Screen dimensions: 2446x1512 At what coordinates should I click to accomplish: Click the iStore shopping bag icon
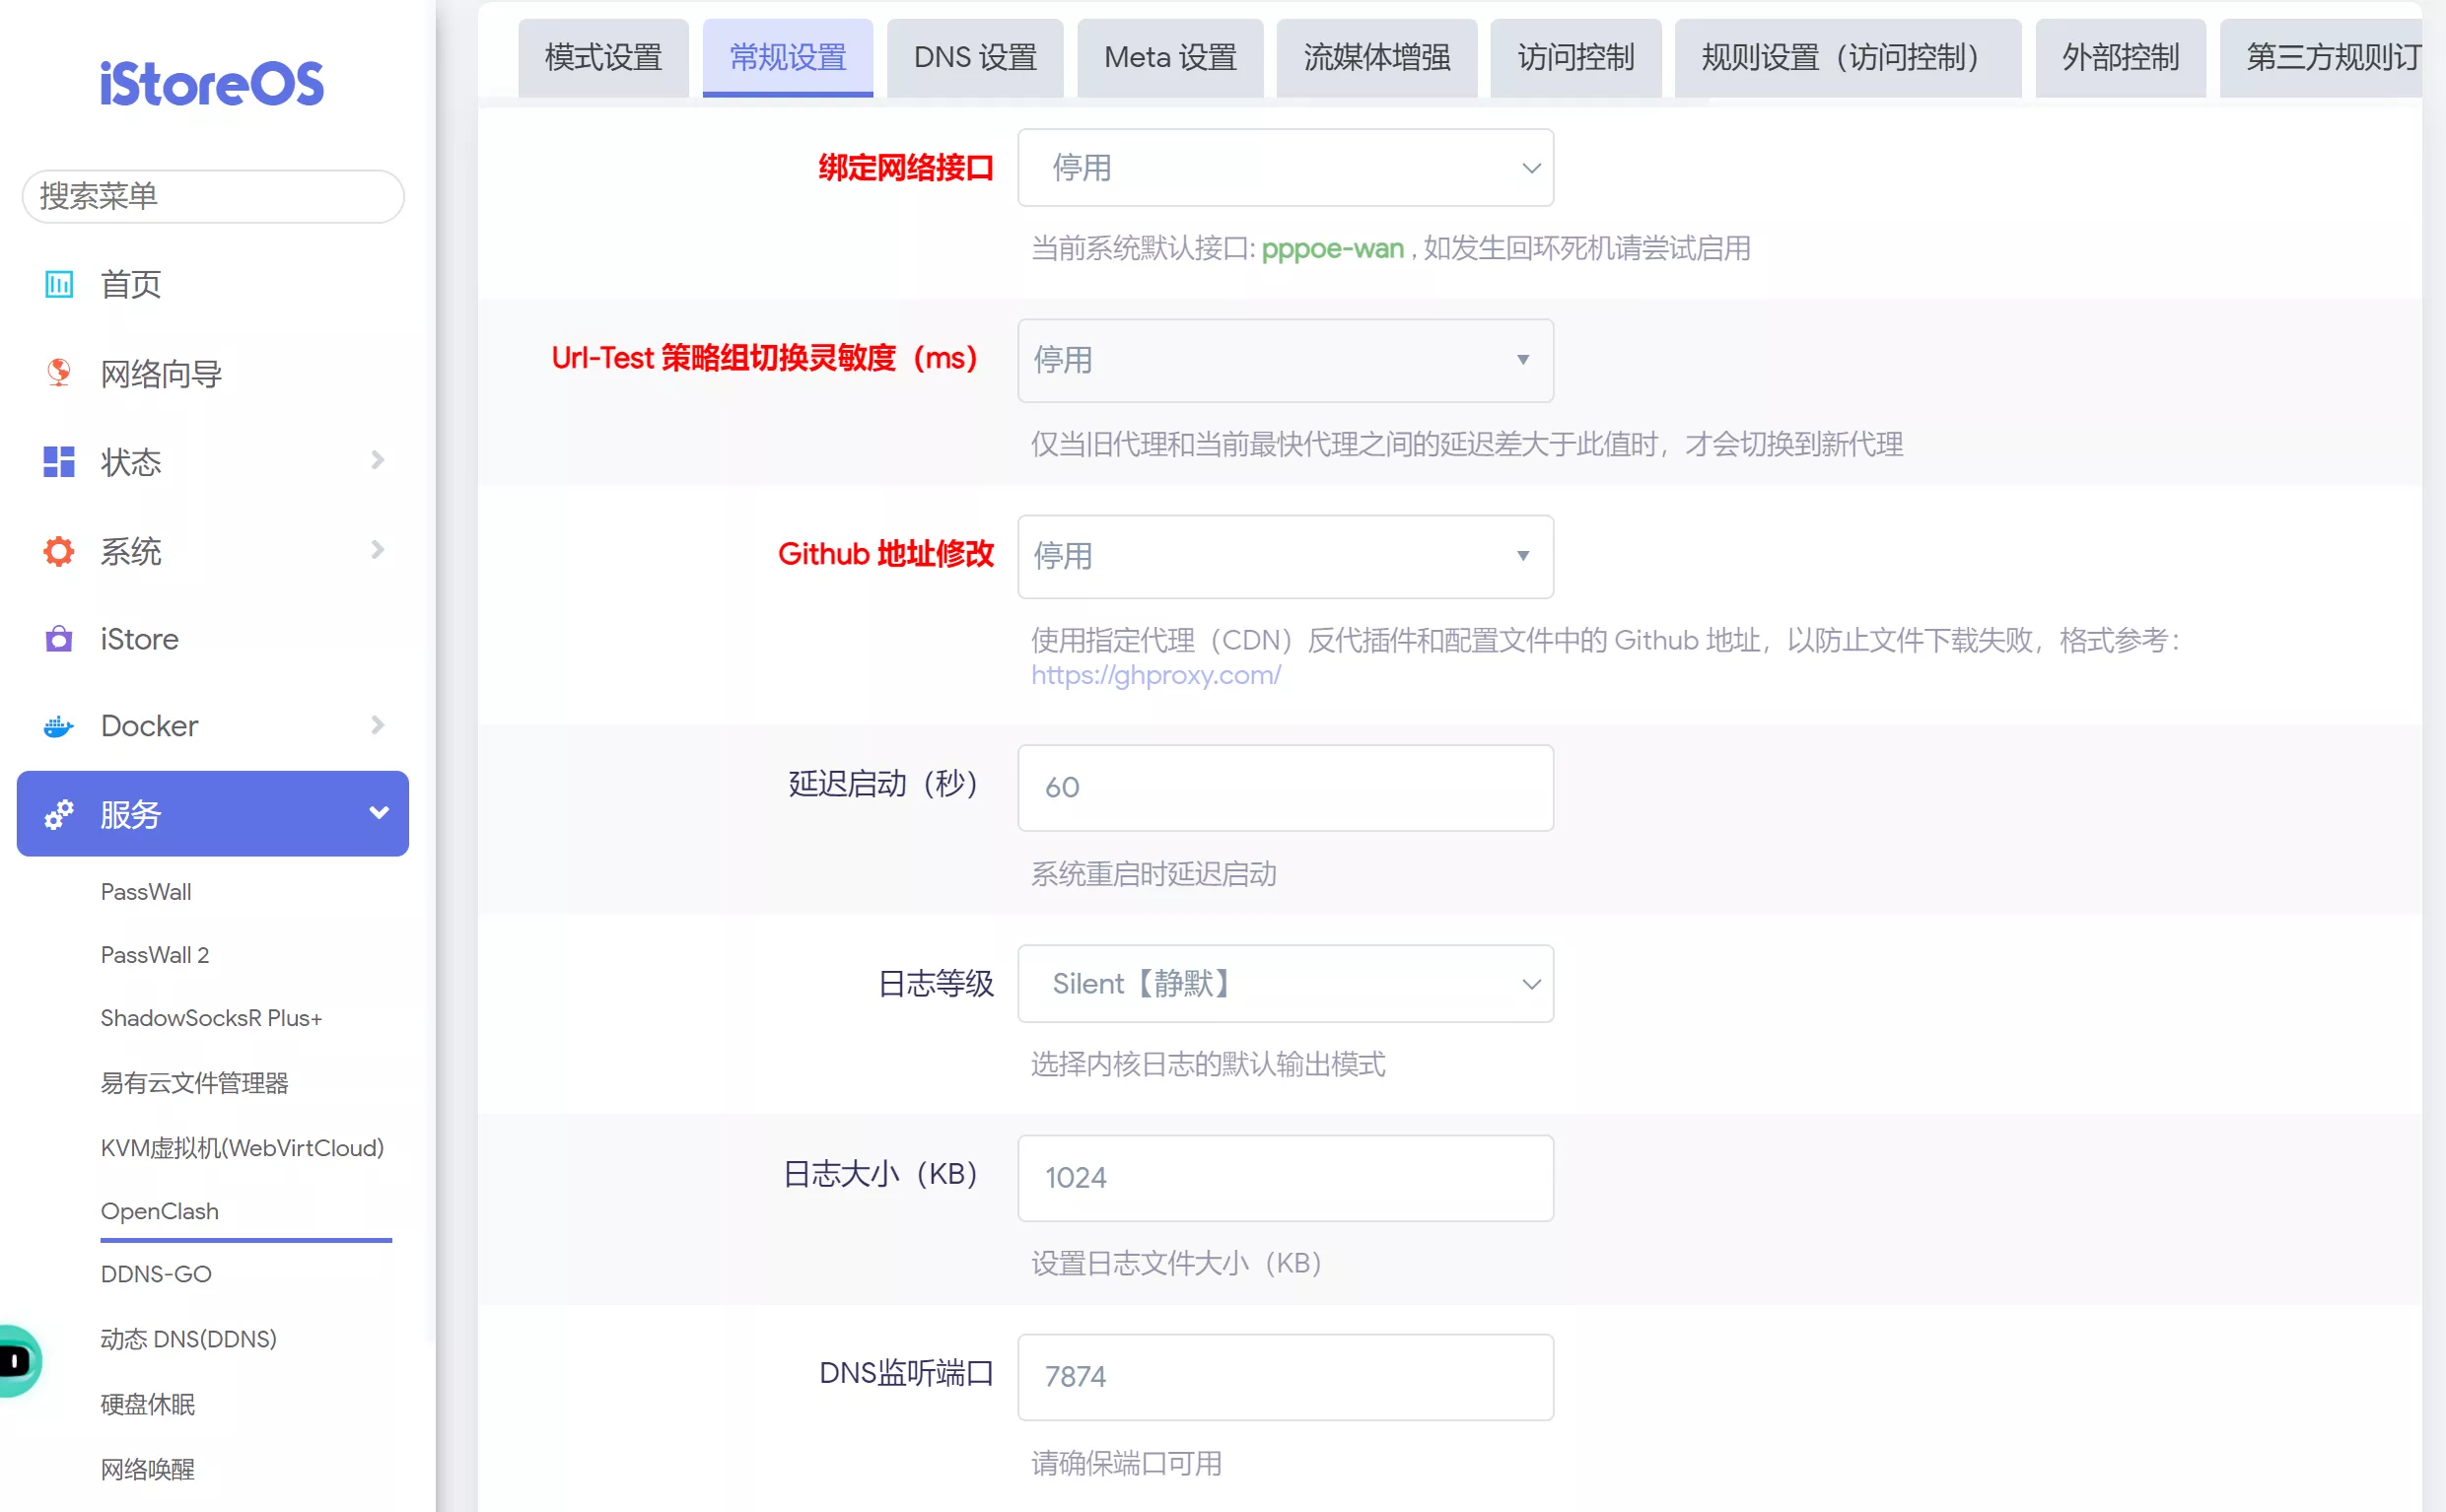point(59,639)
